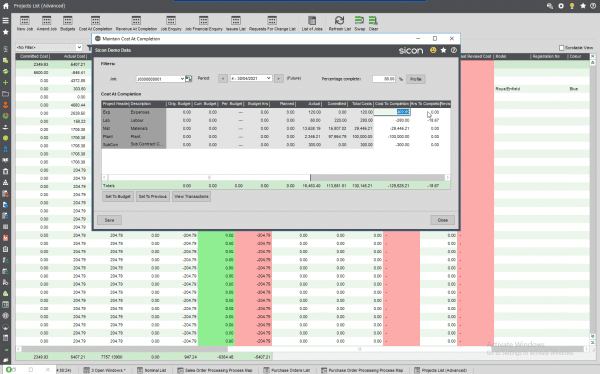The height and width of the screenshot is (374, 600).
Task: Click the job lookup icon beside Job field
Action: (188, 78)
